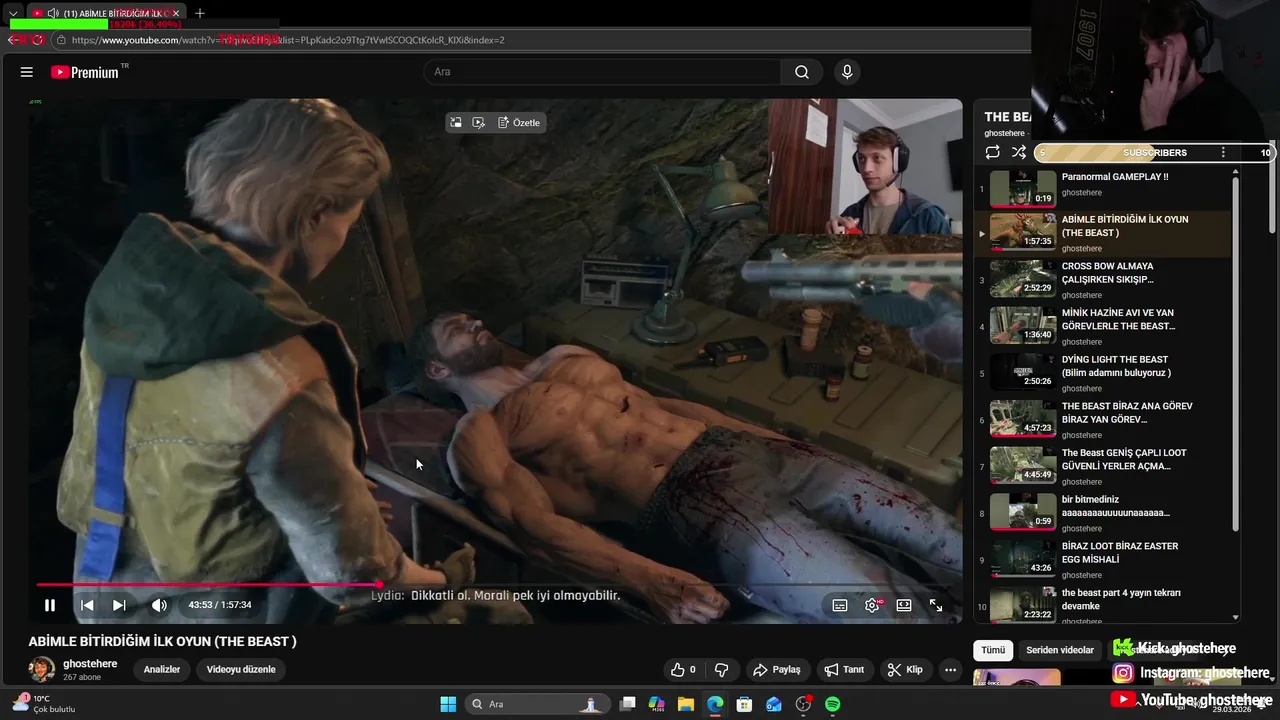Switch to Microsoft Edge on the taskbar
This screenshot has height=720, width=1280.
pos(715,704)
